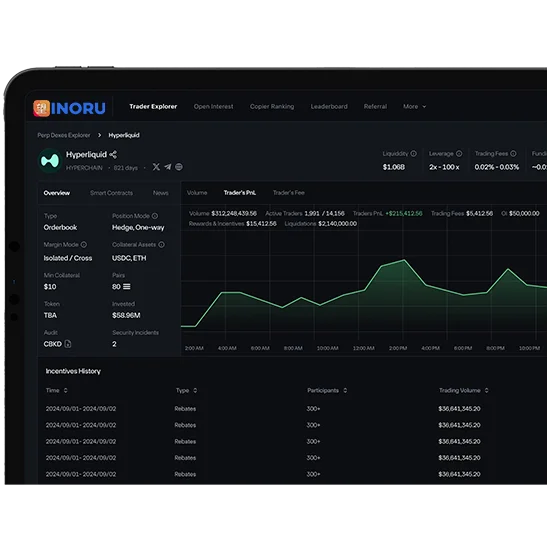Open the Trader Explorer menu
550x550 pixels.
pyautogui.click(x=153, y=106)
